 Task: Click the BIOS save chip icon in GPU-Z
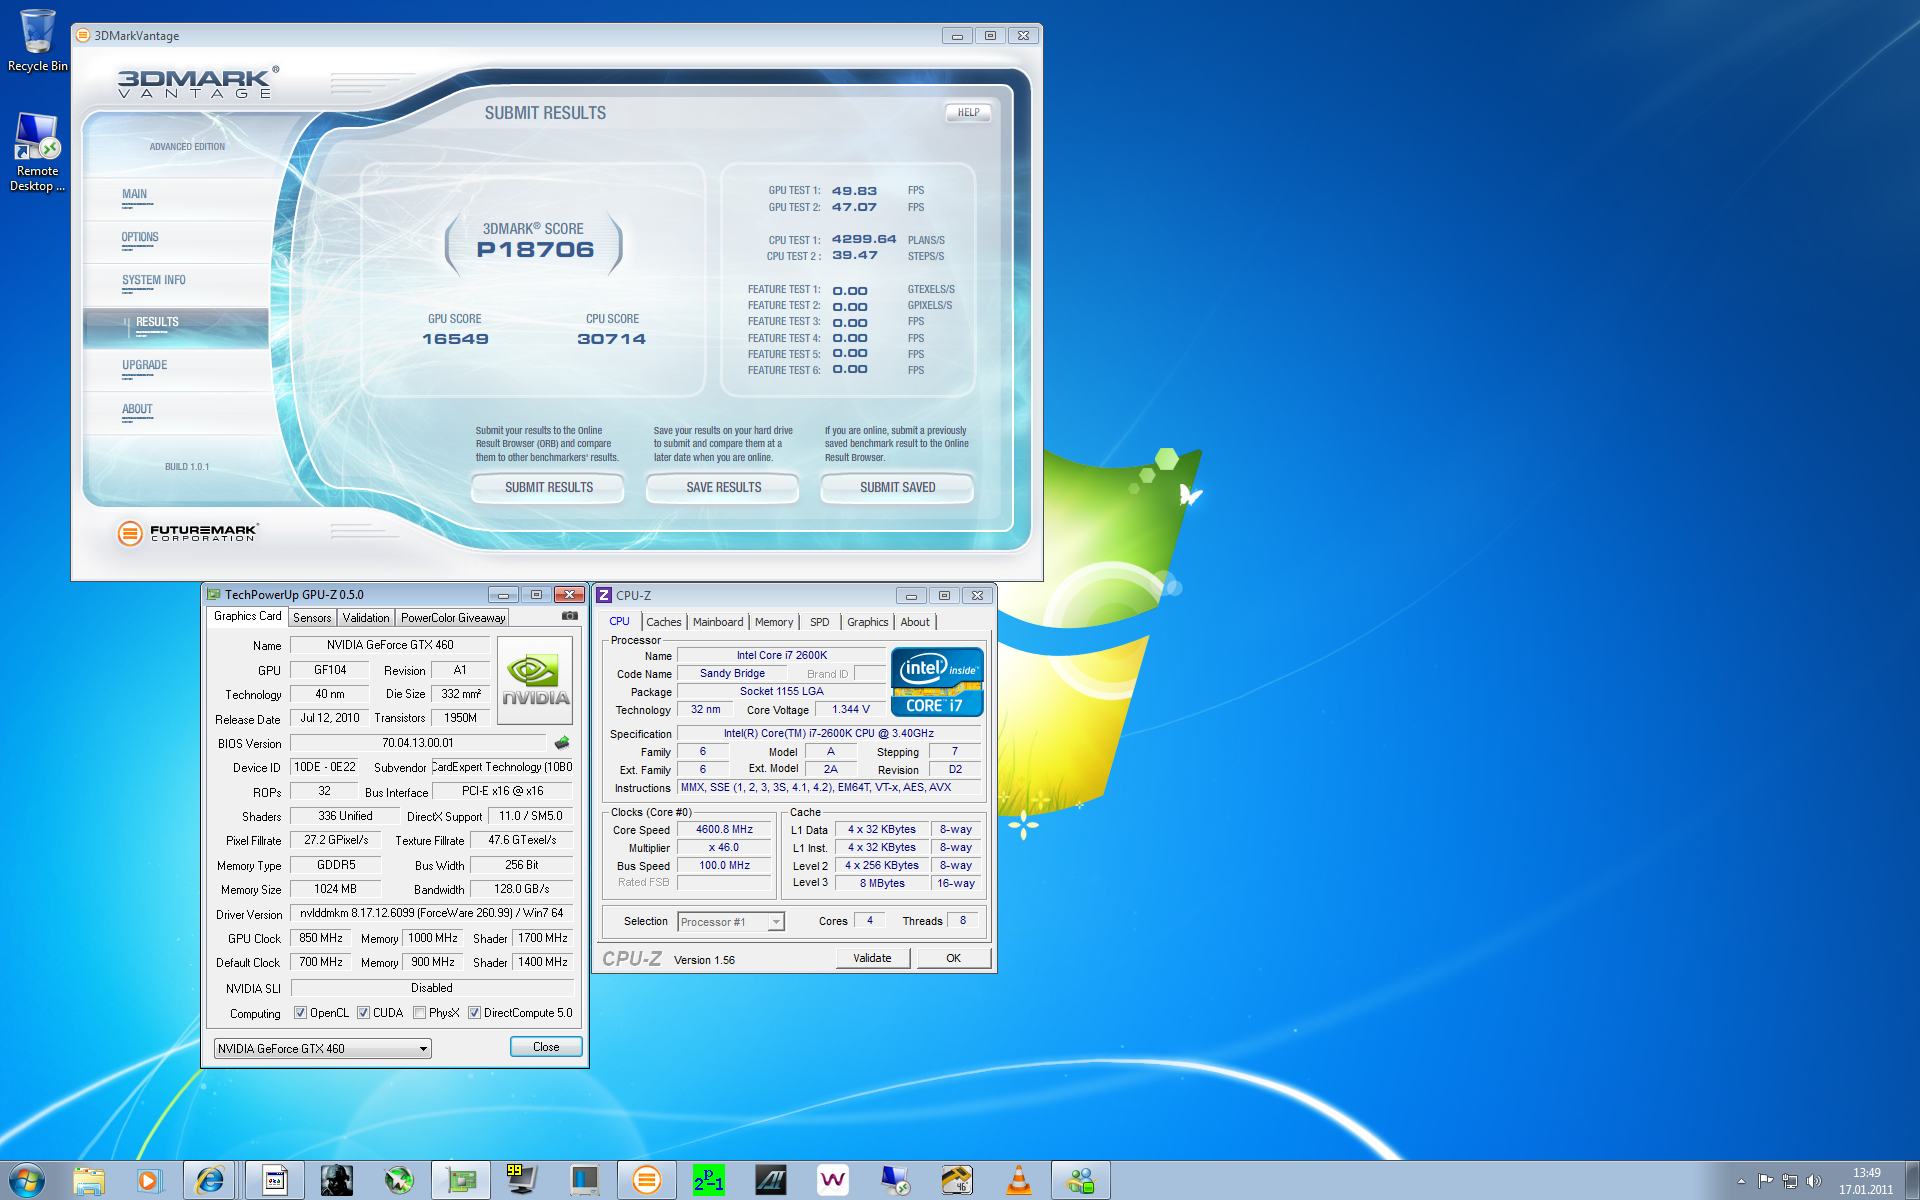pyautogui.click(x=562, y=743)
